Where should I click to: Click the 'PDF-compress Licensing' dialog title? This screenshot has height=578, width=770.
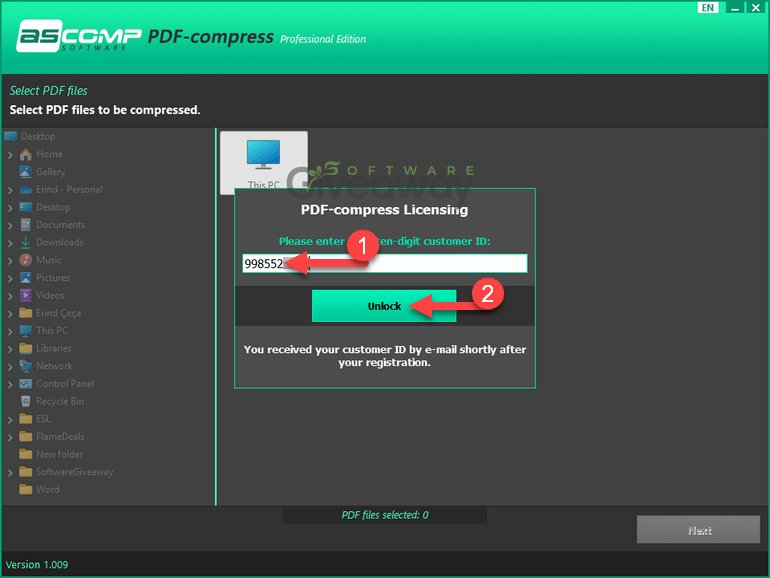pos(385,210)
